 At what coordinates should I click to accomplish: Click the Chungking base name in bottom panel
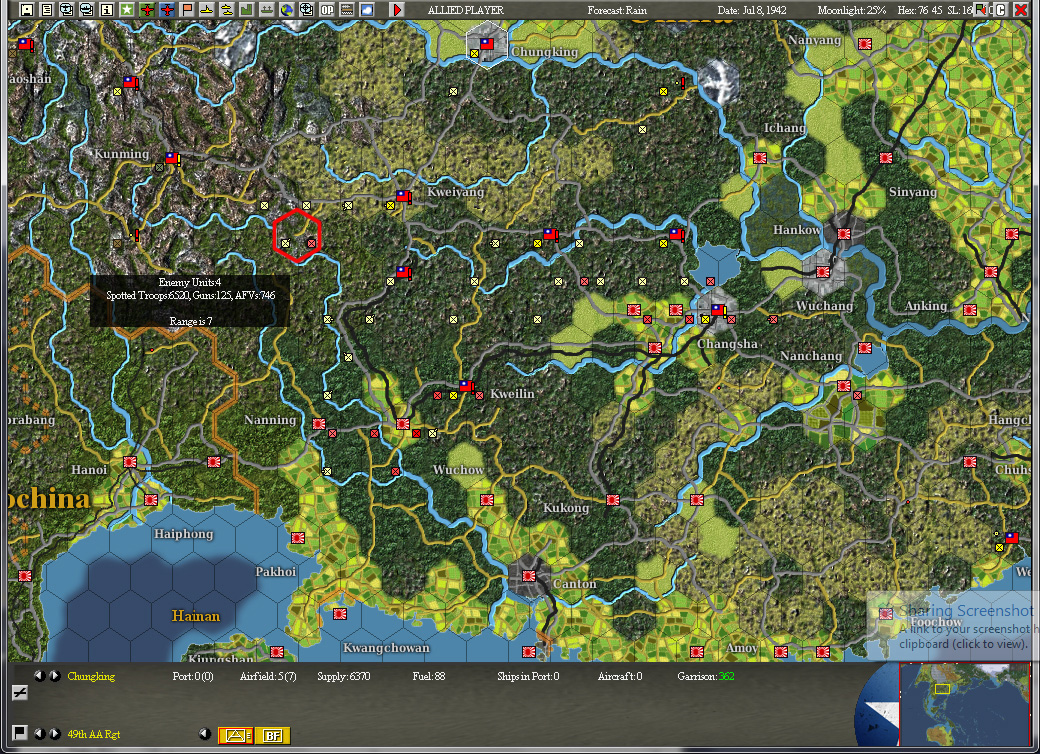[x=91, y=676]
